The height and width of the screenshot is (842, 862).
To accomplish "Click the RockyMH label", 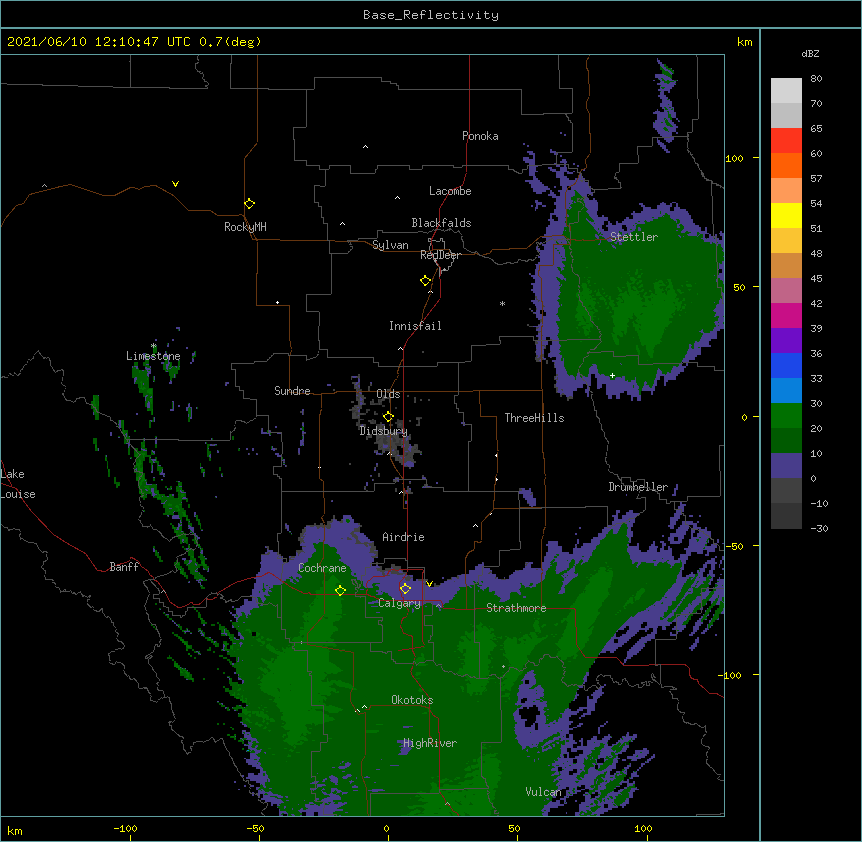I will point(245,227).
